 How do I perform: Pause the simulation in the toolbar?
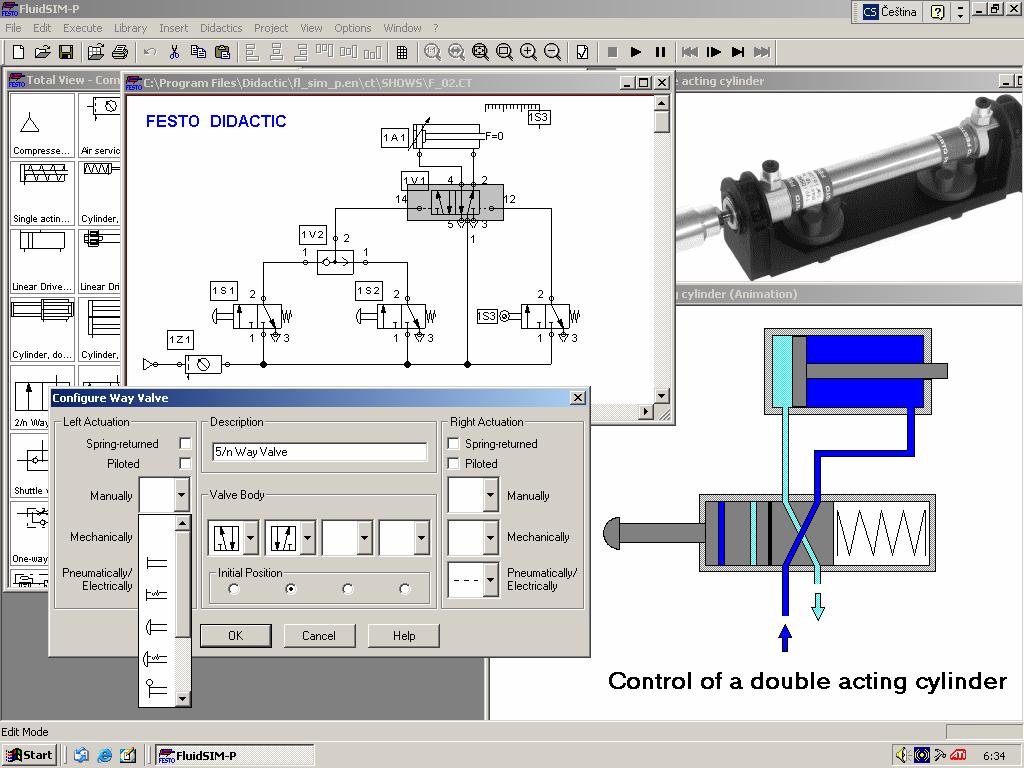pyautogui.click(x=660, y=52)
